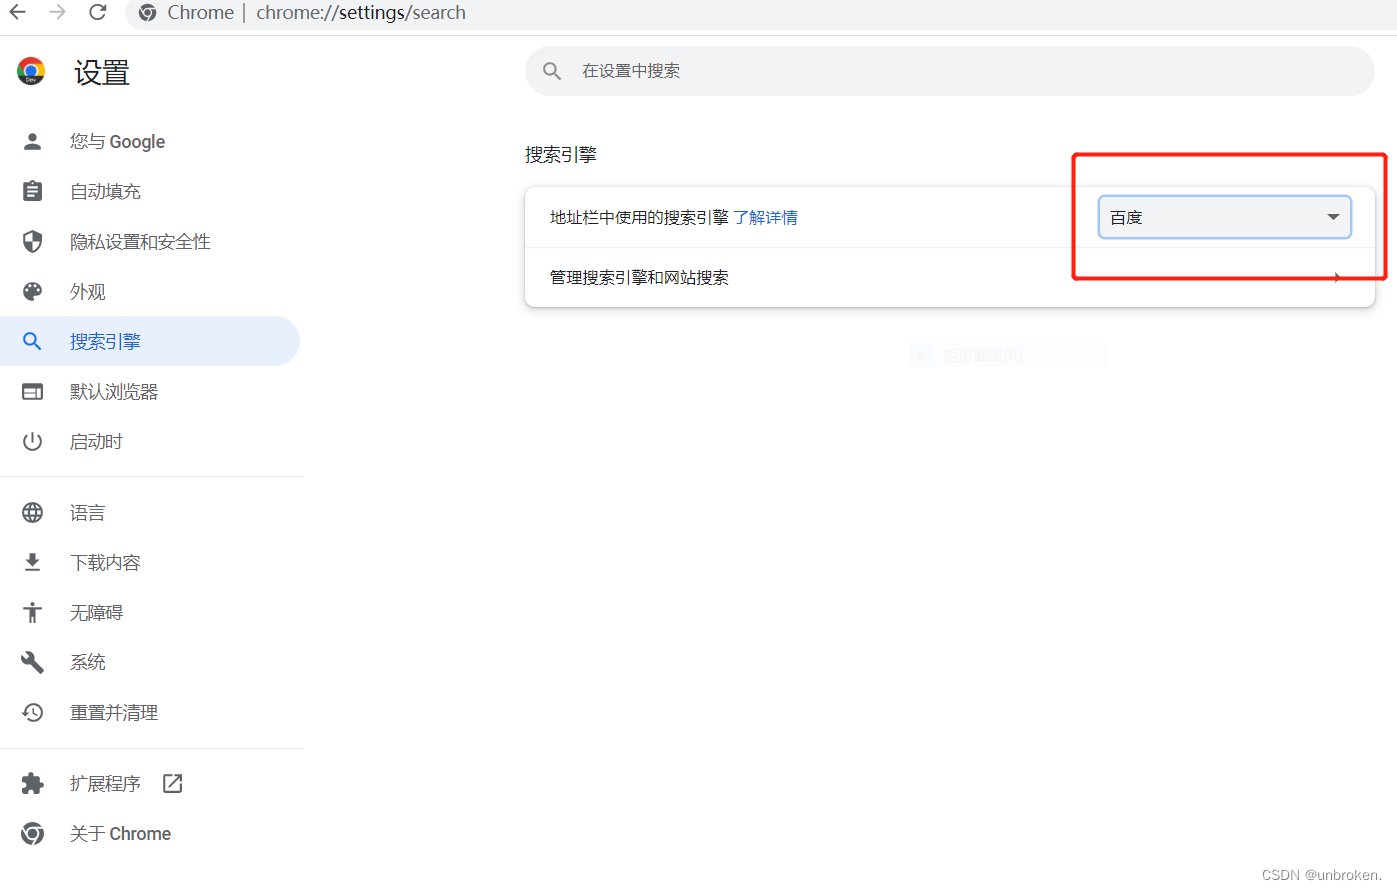Open the 系统 settings section
Image resolution: width=1397 pixels, height=890 pixels.
(x=150, y=662)
